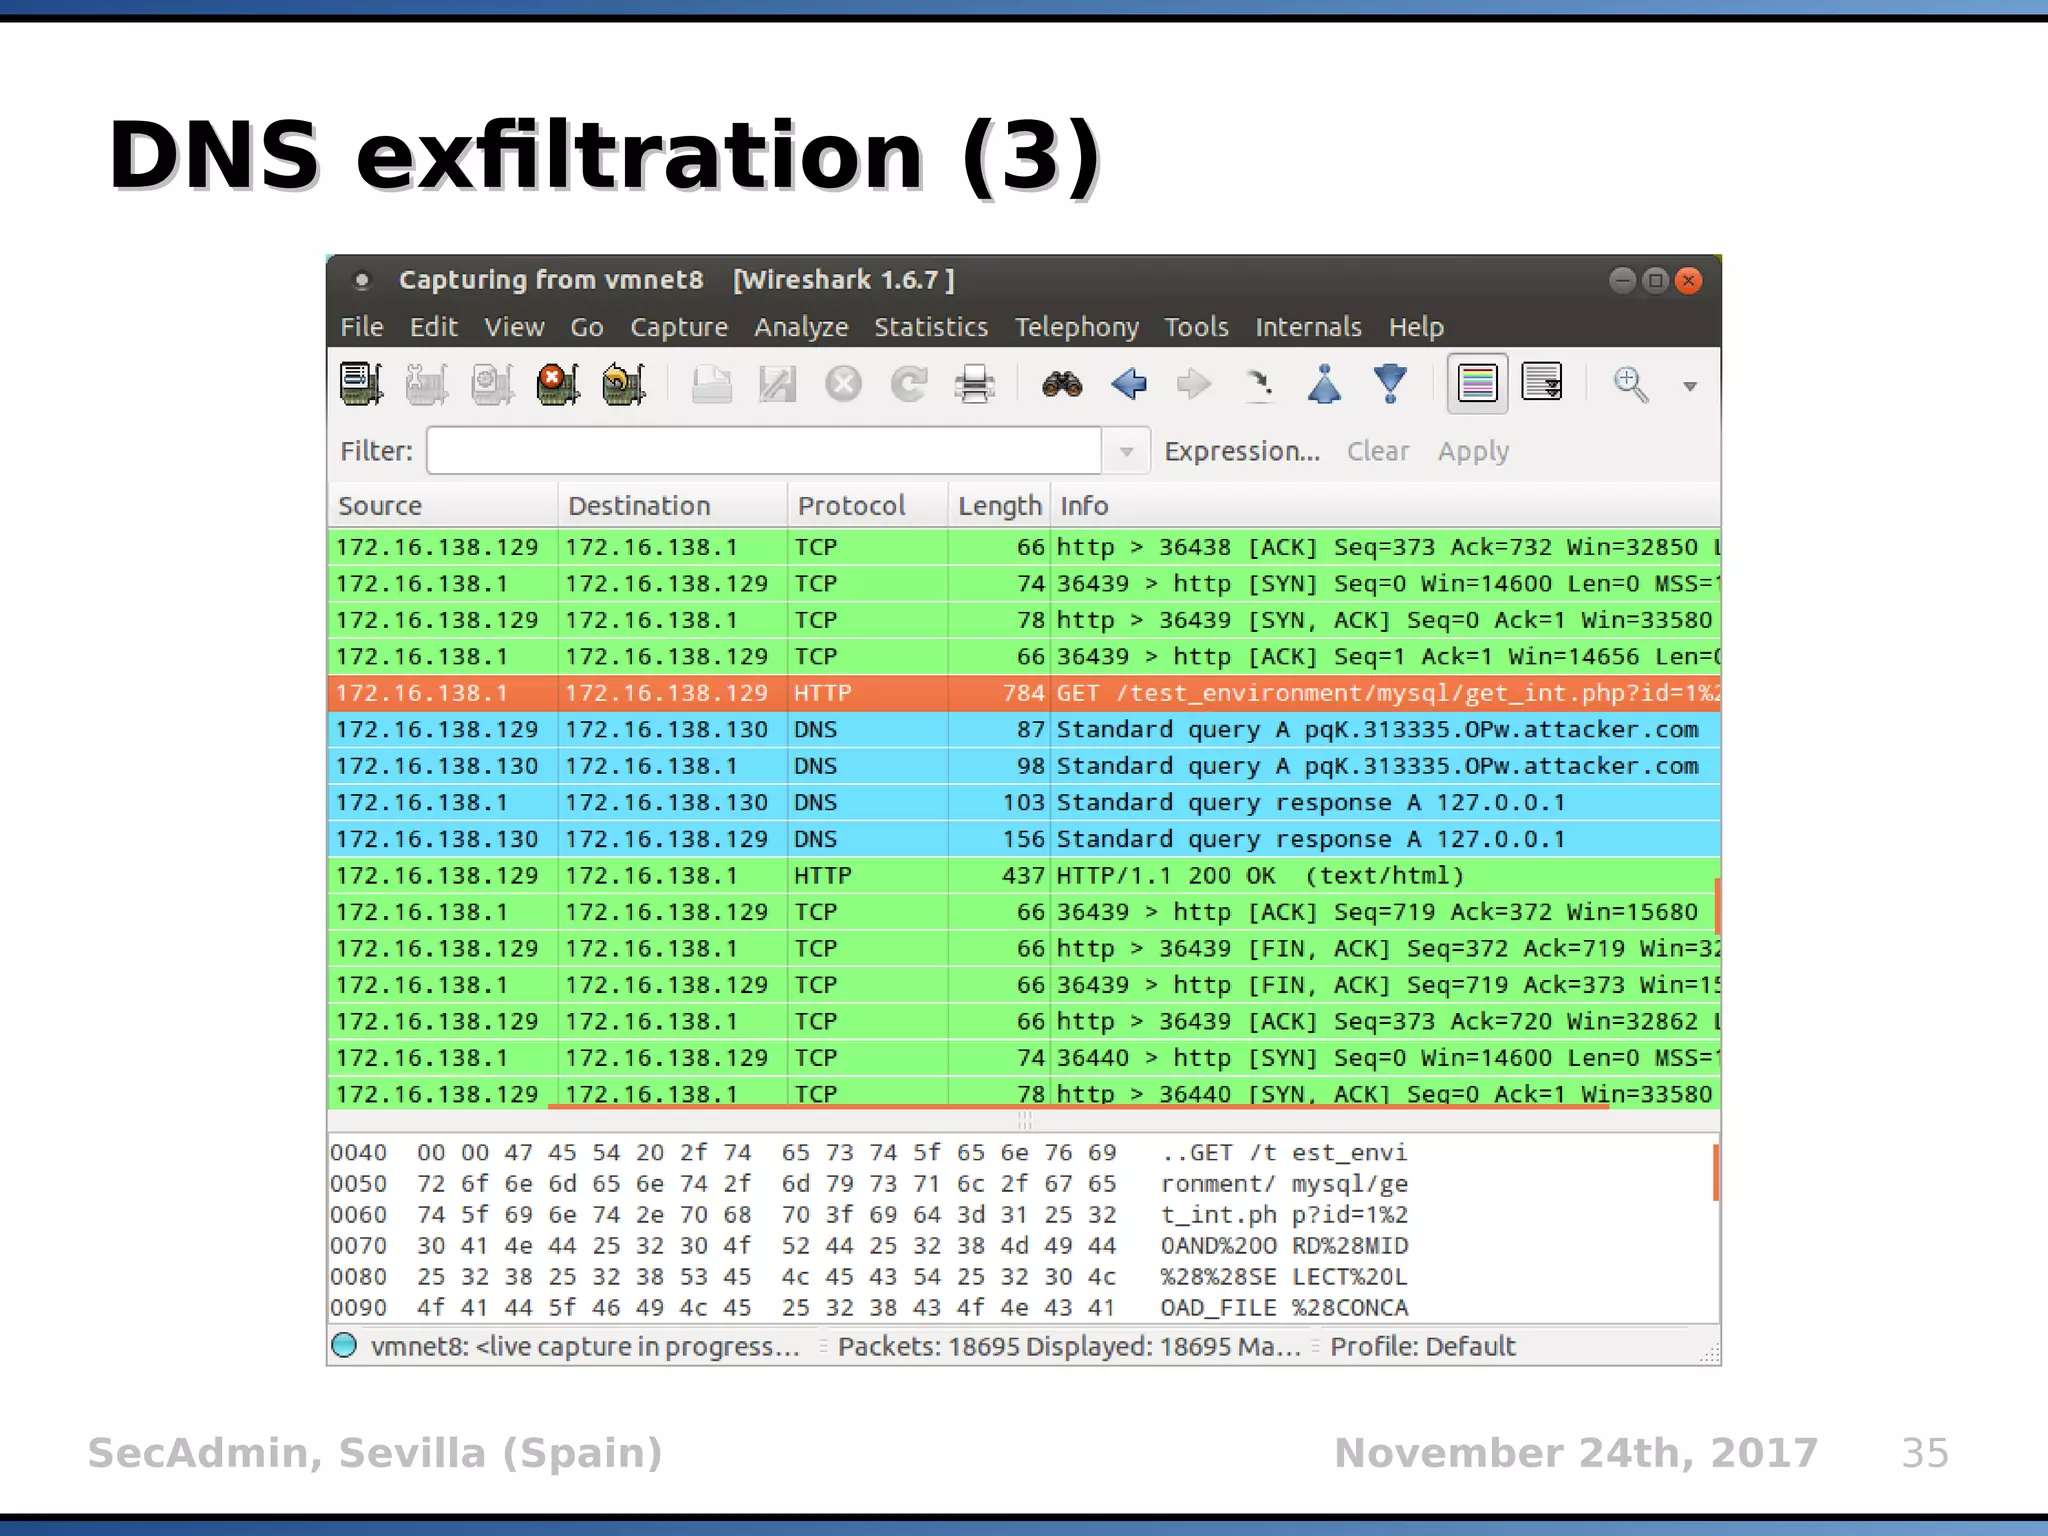This screenshot has height=1536, width=2048.
Task: Open the filter history dropdown
Action: (x=1127, y=451)
